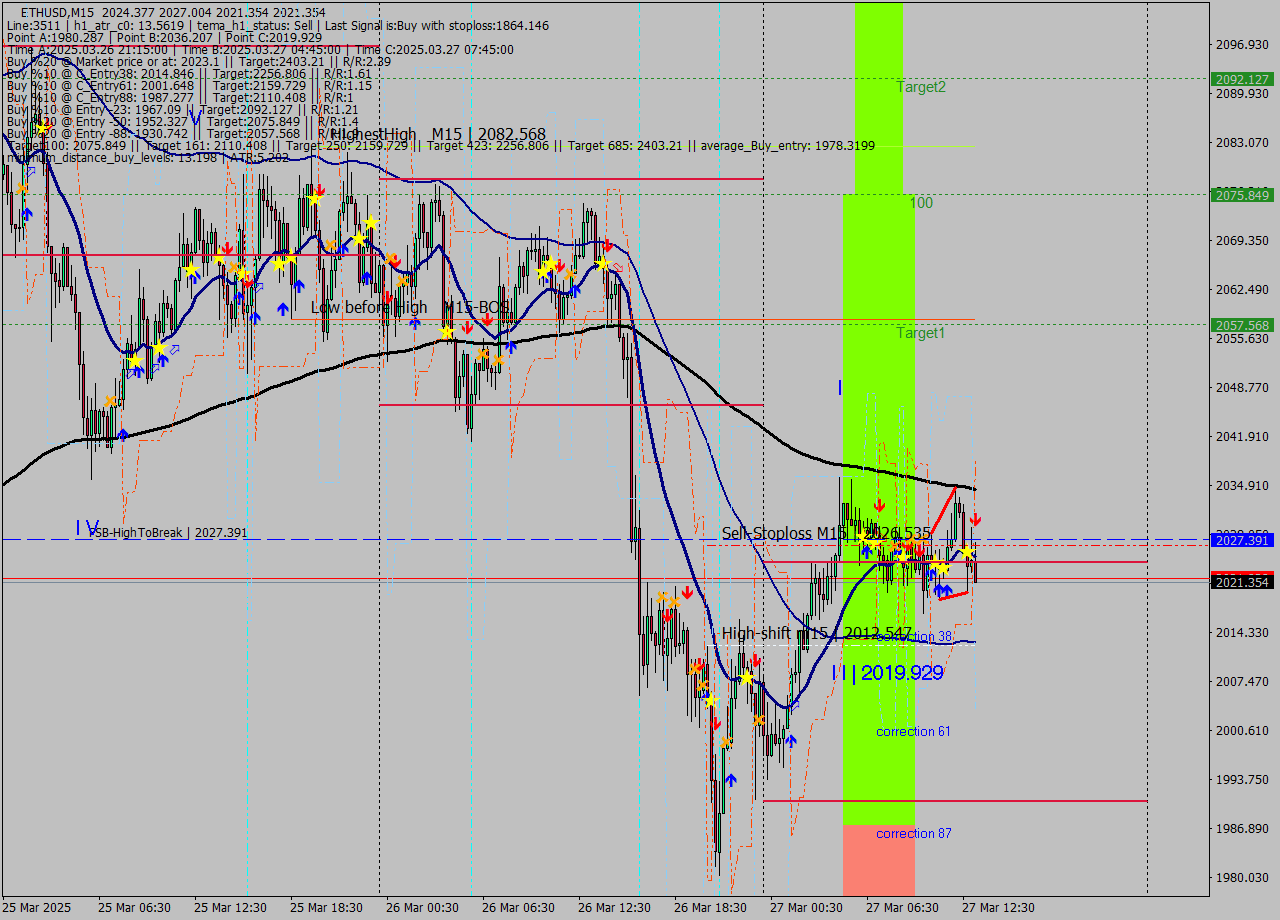Click the blue up arrow below the 27 Mar 00:30 low
Viewport: 1280px width, 920px height.
tap(791, 741)
